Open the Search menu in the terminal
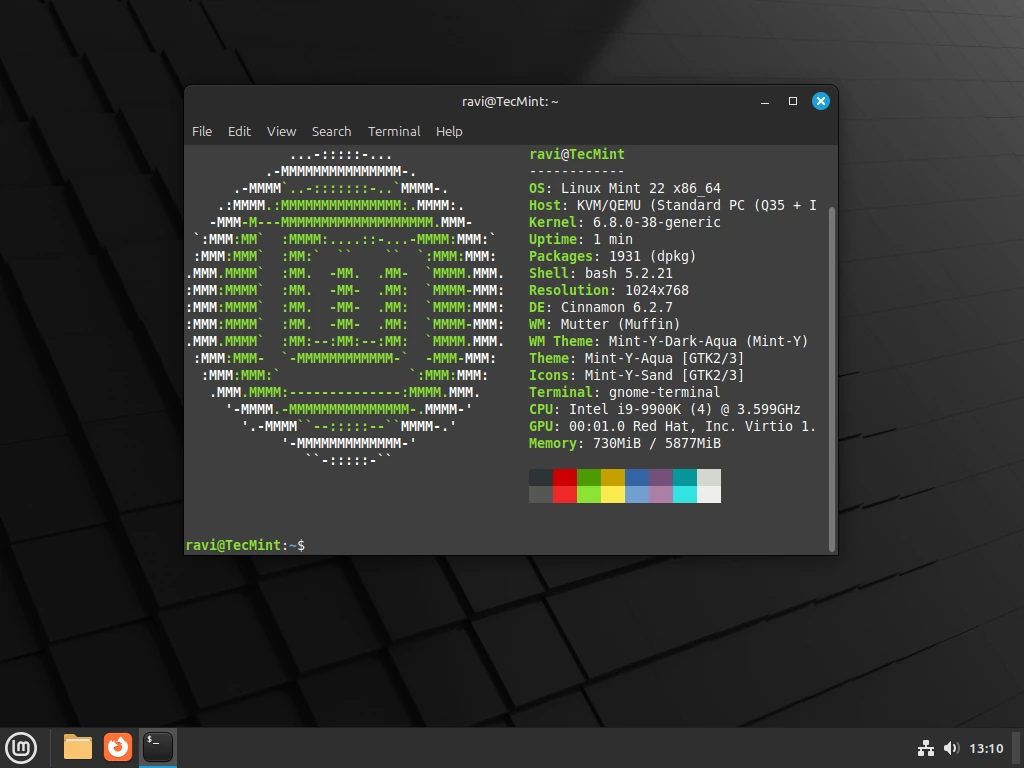This screenshot has height=768, width=1024. 331,131
